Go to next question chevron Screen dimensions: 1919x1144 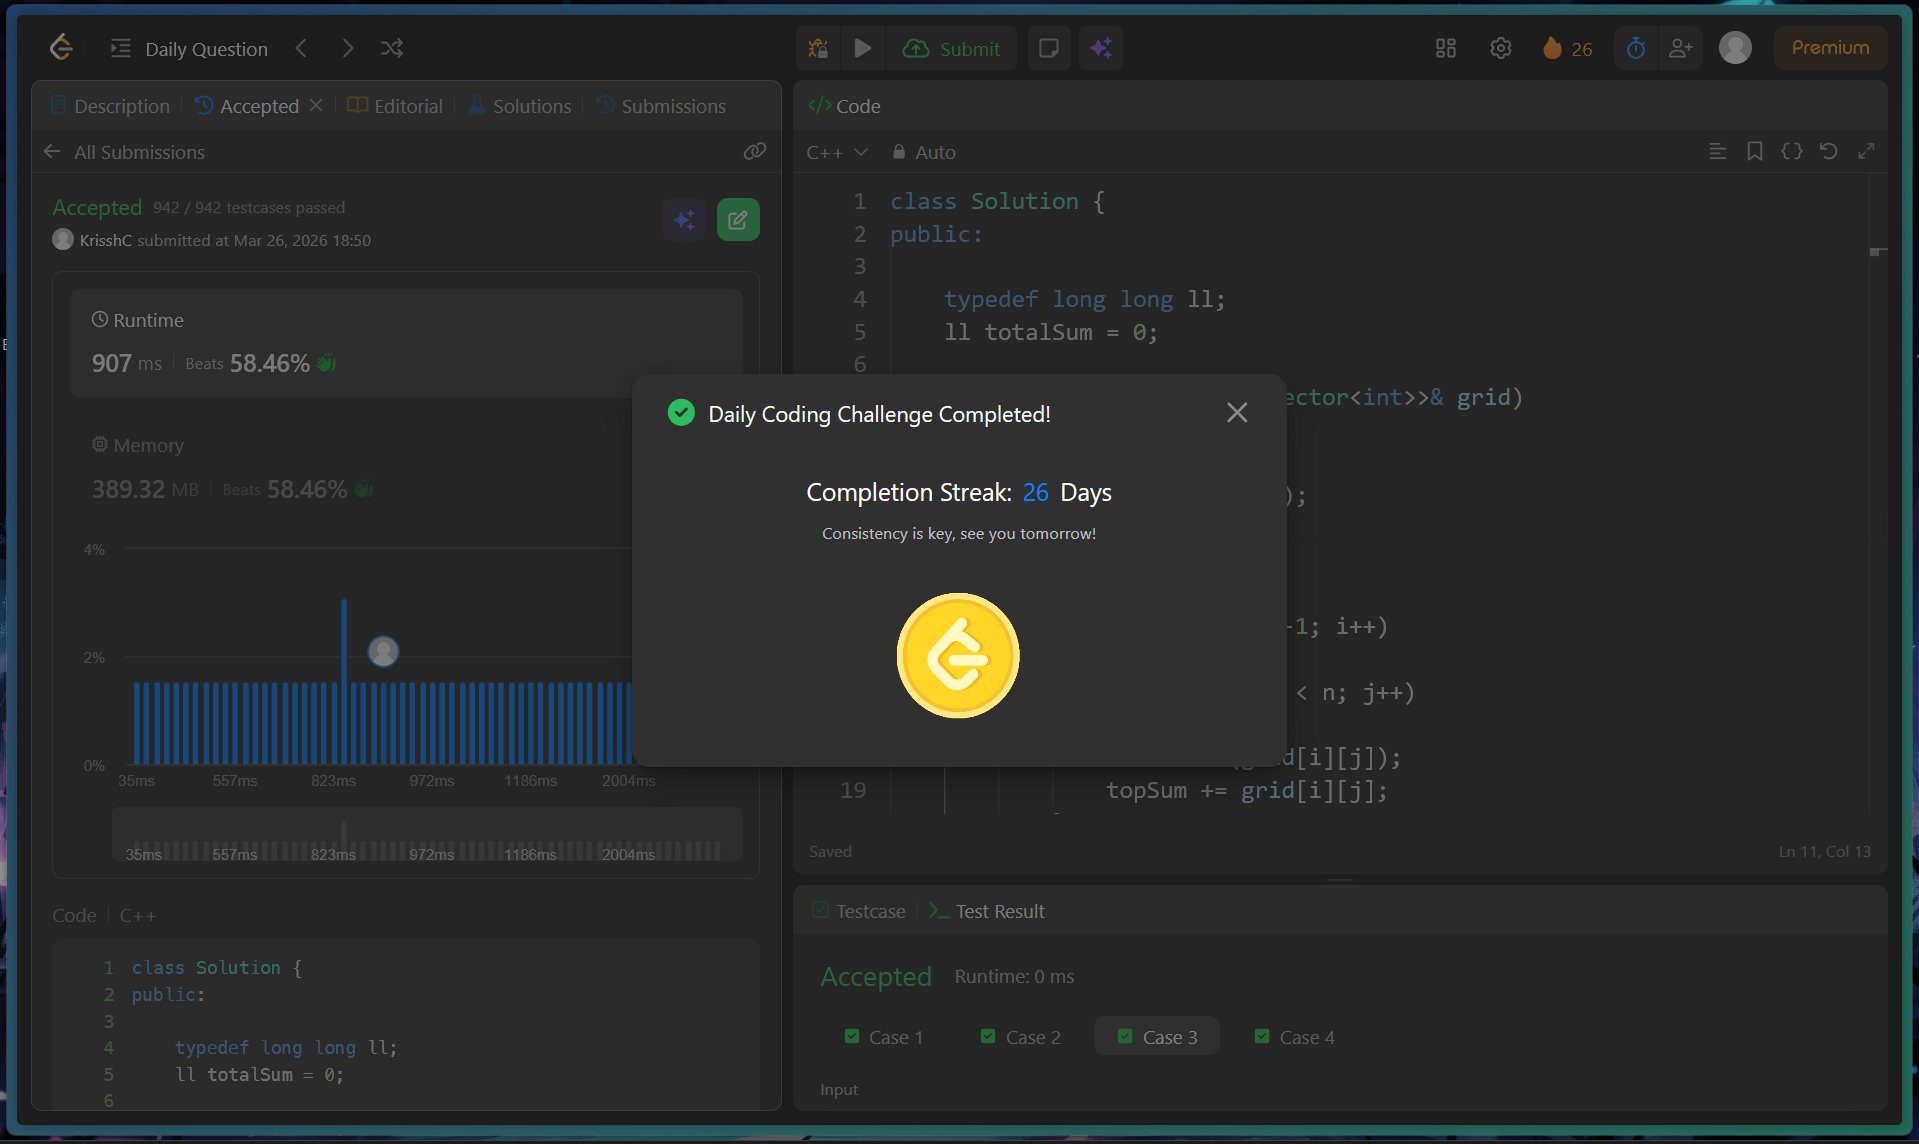pos(347,48)
